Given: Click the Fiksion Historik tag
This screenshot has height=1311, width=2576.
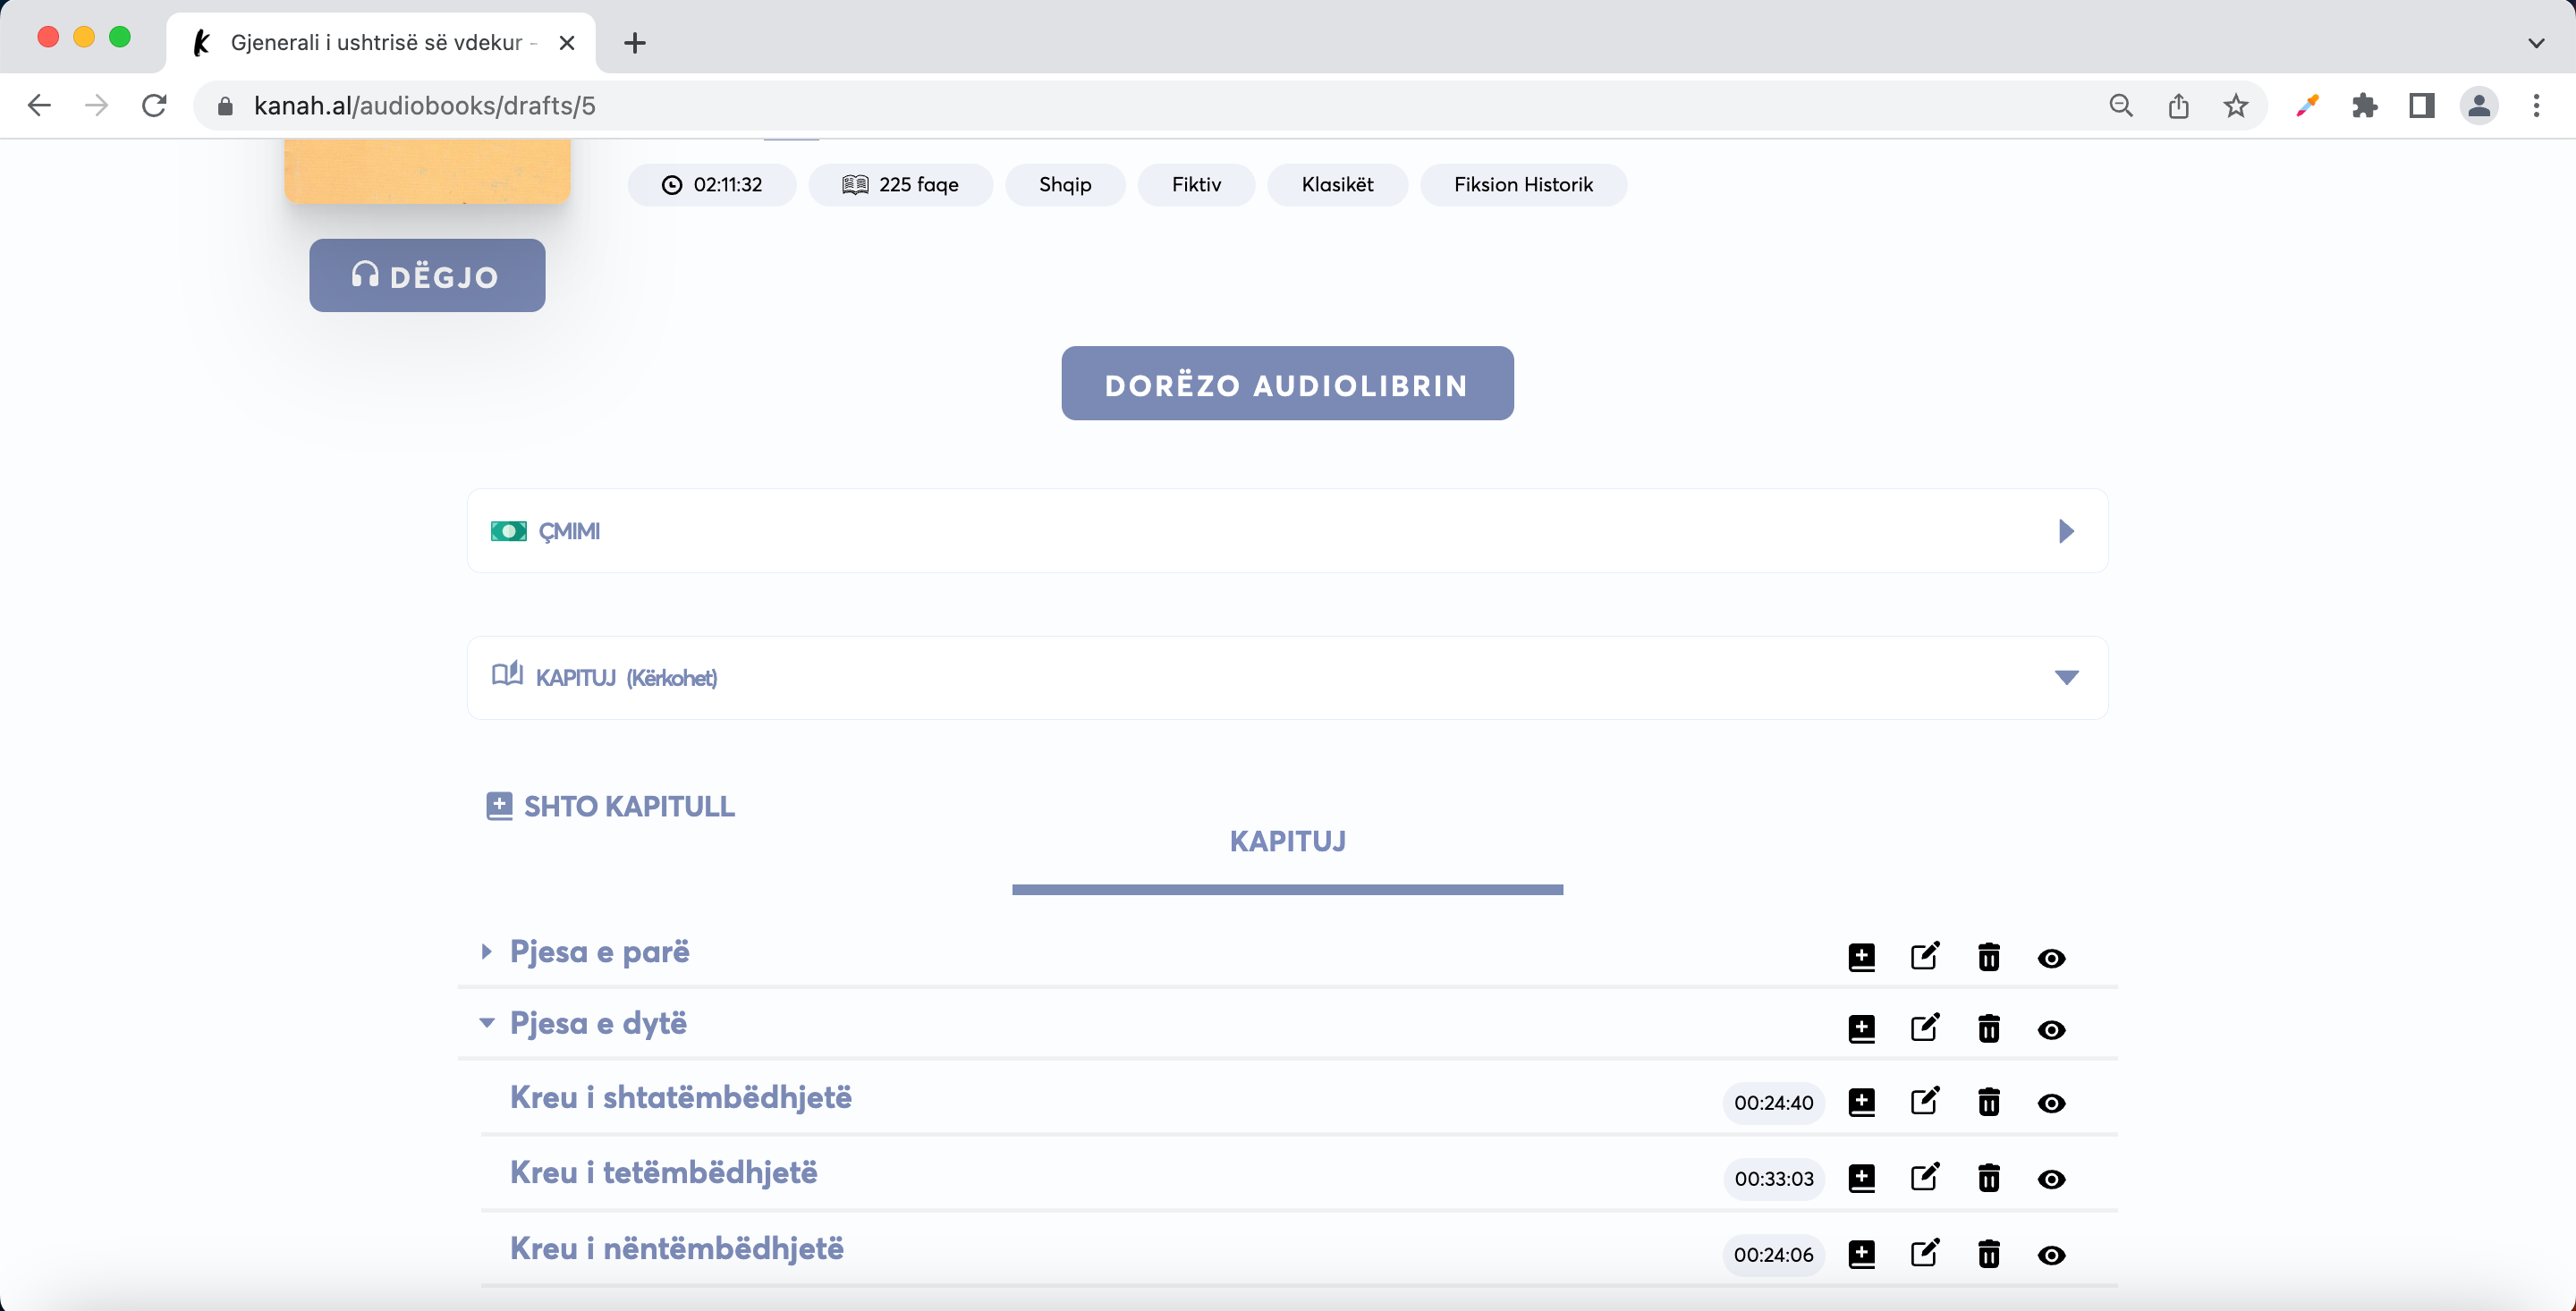Looking at the screenshot, I should [1523, 184].
